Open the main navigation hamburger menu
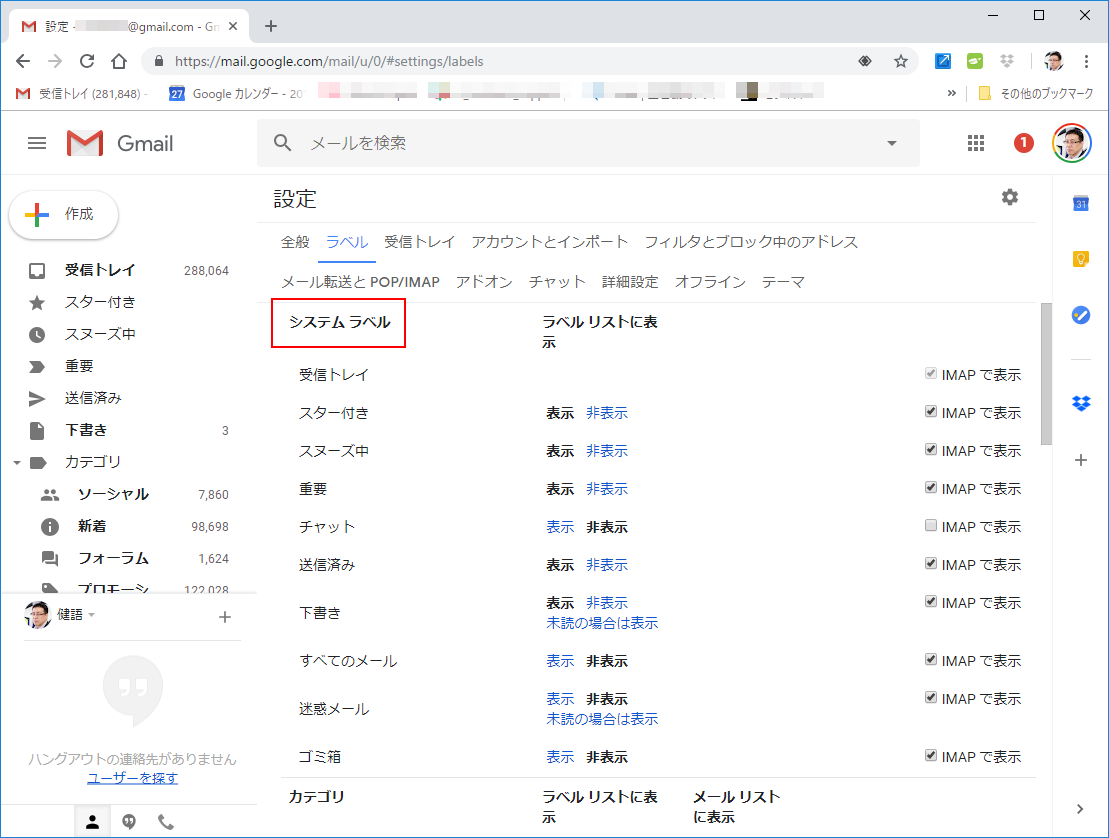 pos(36,143)
